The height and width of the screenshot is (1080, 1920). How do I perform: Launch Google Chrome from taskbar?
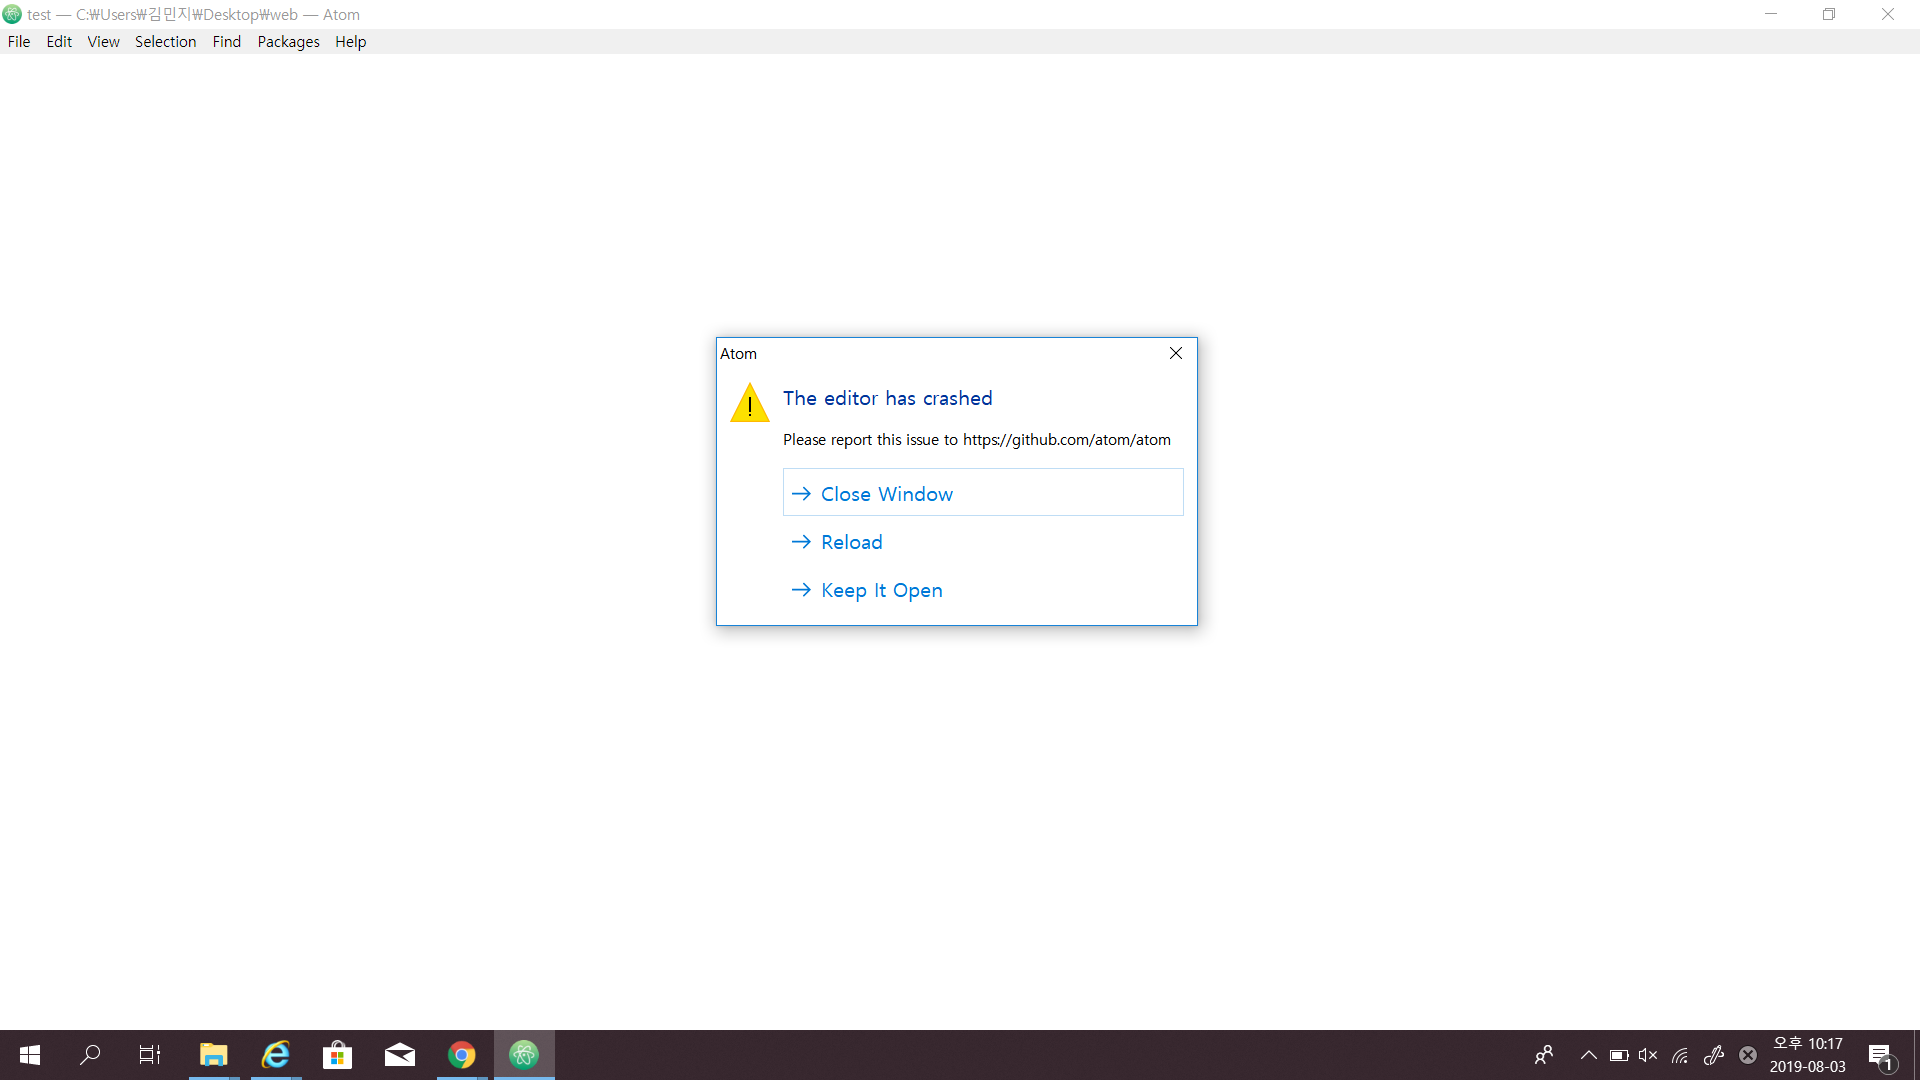click(x=462, y=1054)
